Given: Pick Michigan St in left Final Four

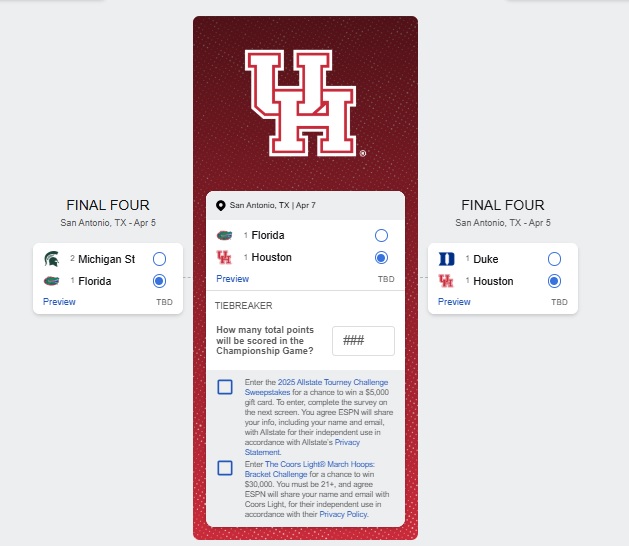Looking at the screenshot, I should click(159, 259).
